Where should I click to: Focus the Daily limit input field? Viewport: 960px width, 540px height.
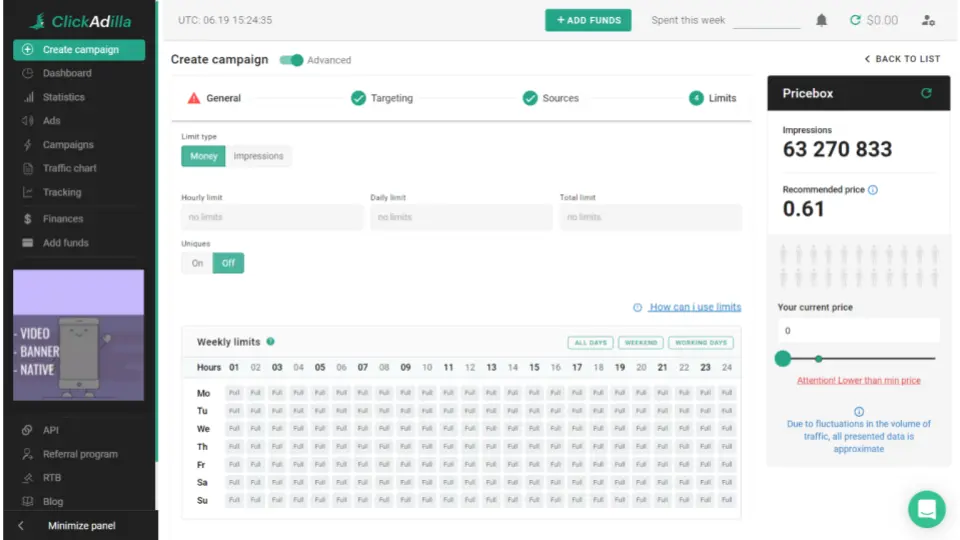coord(460,217)
